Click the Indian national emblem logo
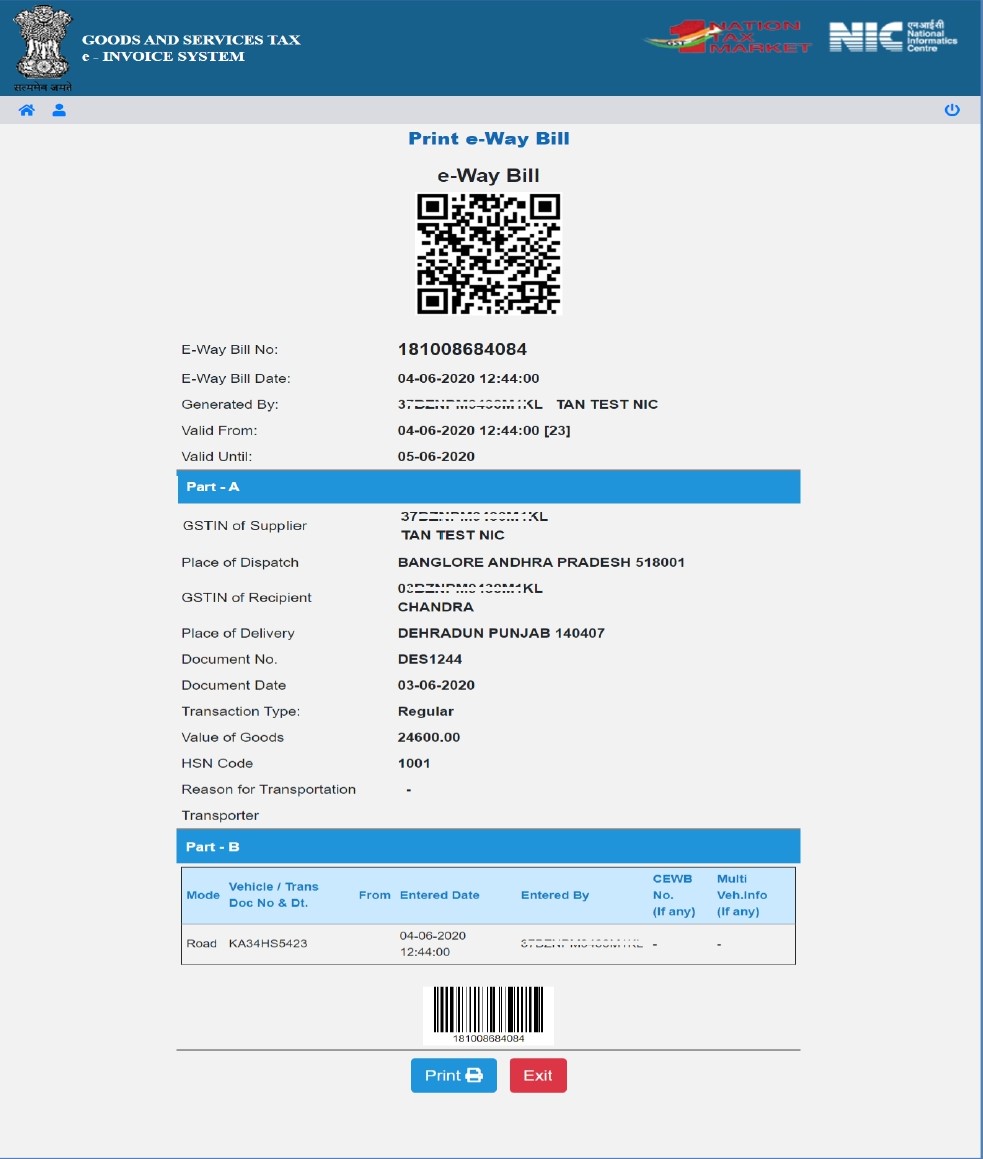Viewport: 983px width, 1159px height. click(x=43, y=48)
